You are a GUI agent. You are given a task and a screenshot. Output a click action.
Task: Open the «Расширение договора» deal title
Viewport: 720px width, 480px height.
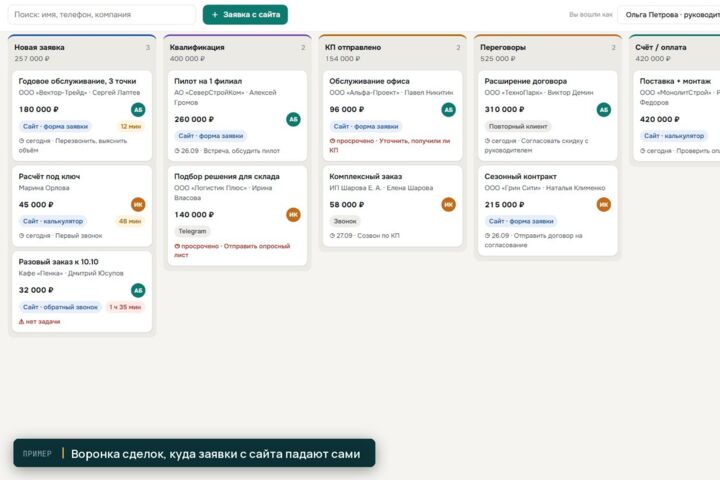click(x=526, y=81)
